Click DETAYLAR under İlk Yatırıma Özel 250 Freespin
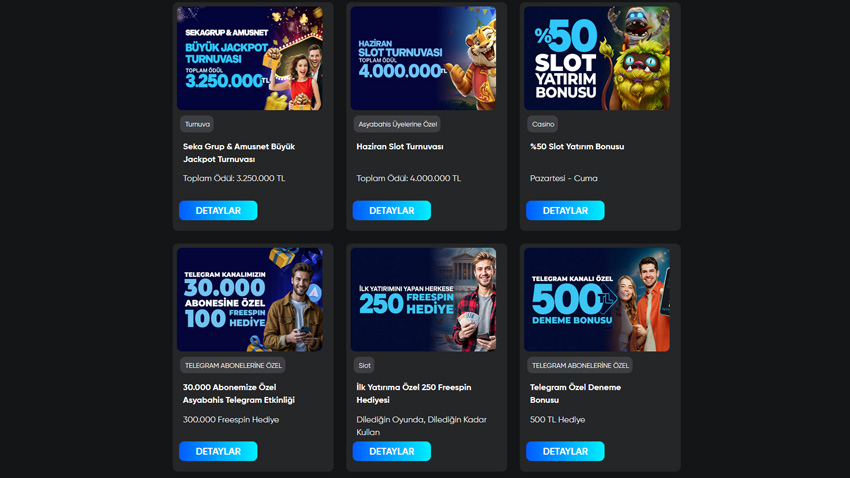Viewport: 850px width, 478px height. (x=391, y=451)
